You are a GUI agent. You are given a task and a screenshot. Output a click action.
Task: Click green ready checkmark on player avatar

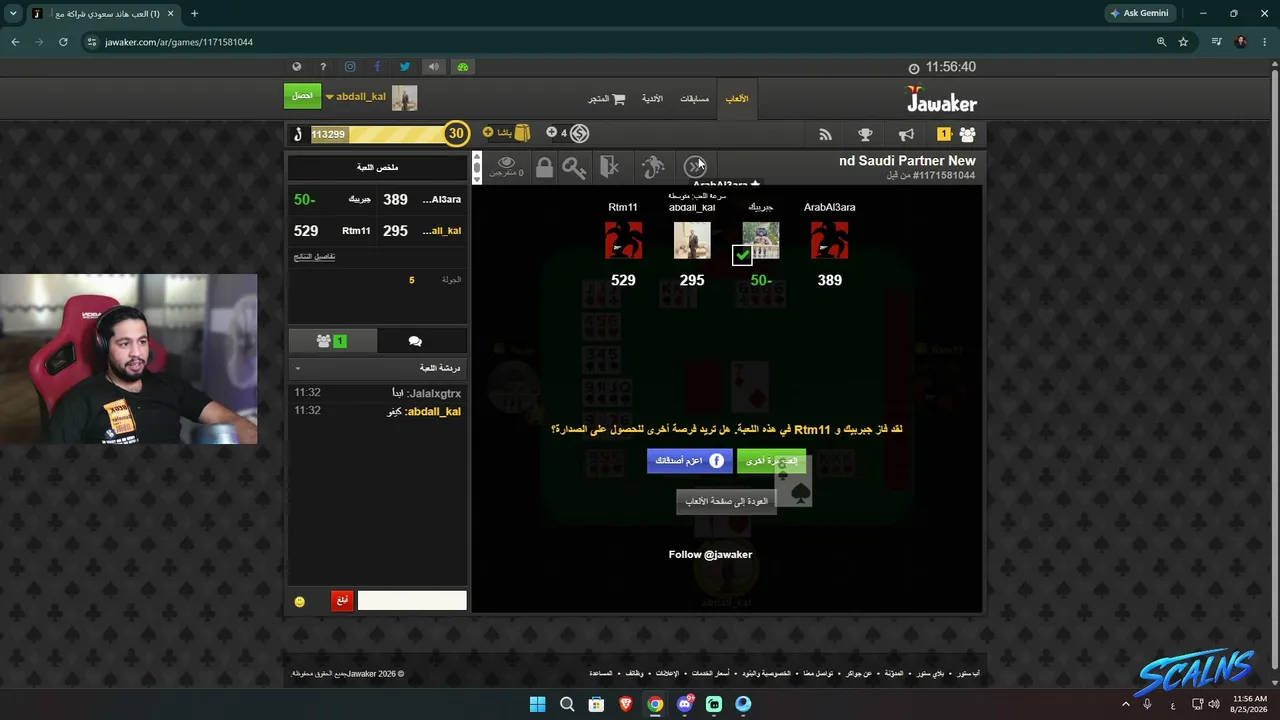(x=742, y=256)
